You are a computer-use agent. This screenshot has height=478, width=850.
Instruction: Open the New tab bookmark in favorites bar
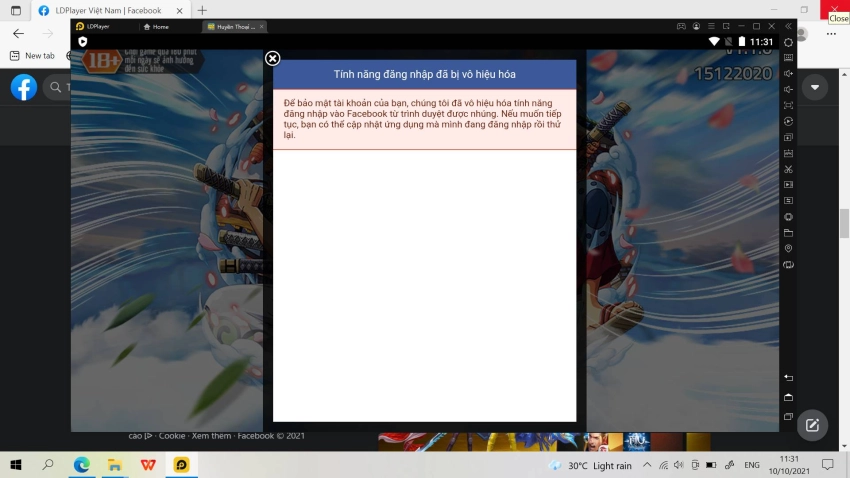(x=33, y=55)
